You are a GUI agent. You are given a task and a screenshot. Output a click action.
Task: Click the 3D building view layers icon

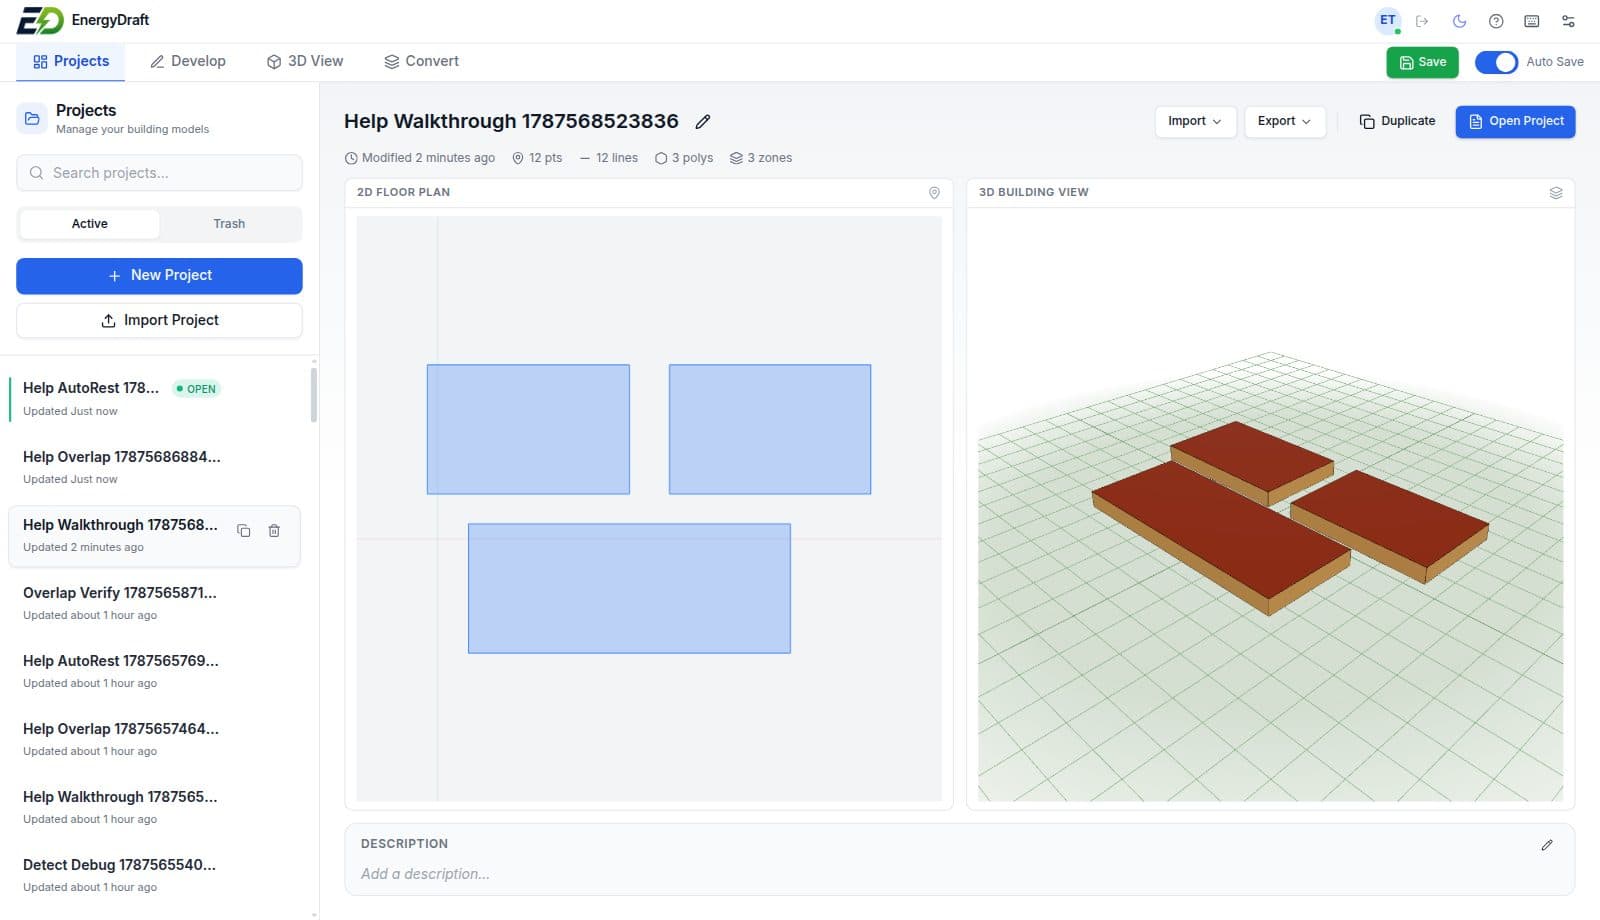click(1556, 192)
